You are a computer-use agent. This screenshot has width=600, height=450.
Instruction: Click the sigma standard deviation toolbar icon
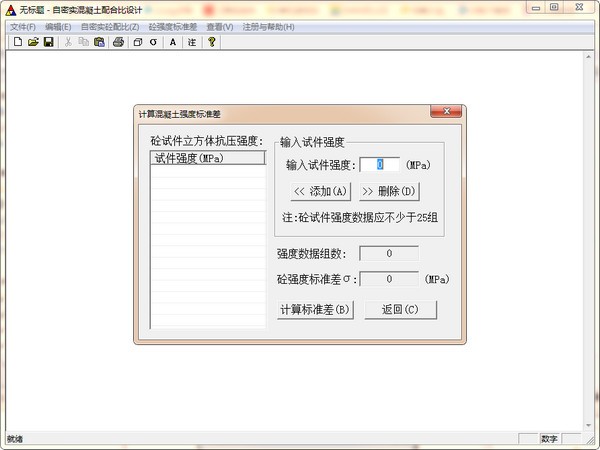click(x=153, y=42)
